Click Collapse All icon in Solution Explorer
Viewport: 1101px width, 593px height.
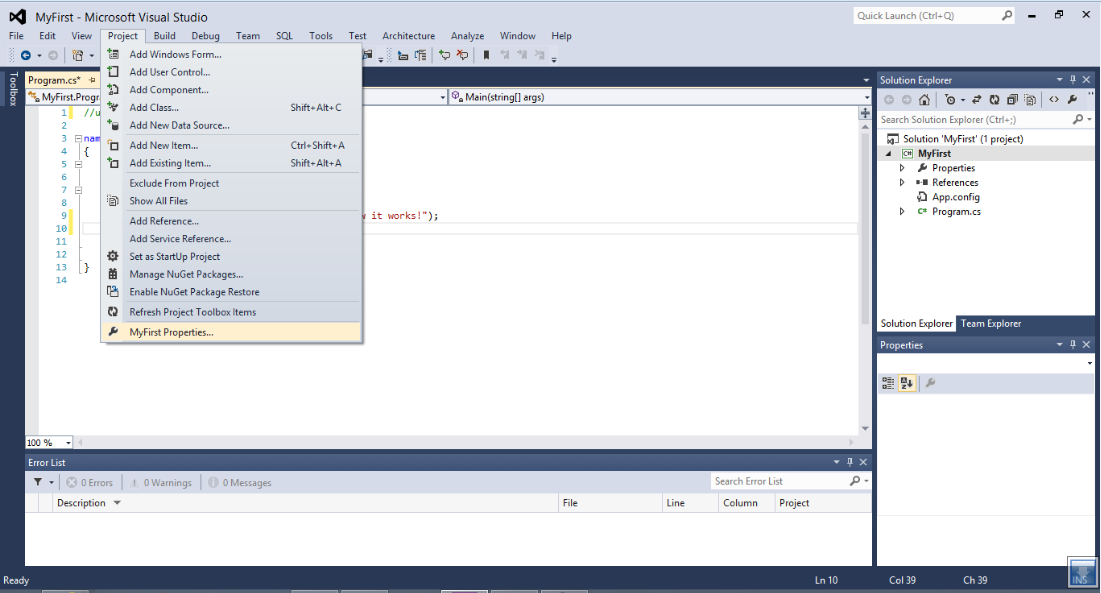pyautogui.click(x=1012, y=100)
